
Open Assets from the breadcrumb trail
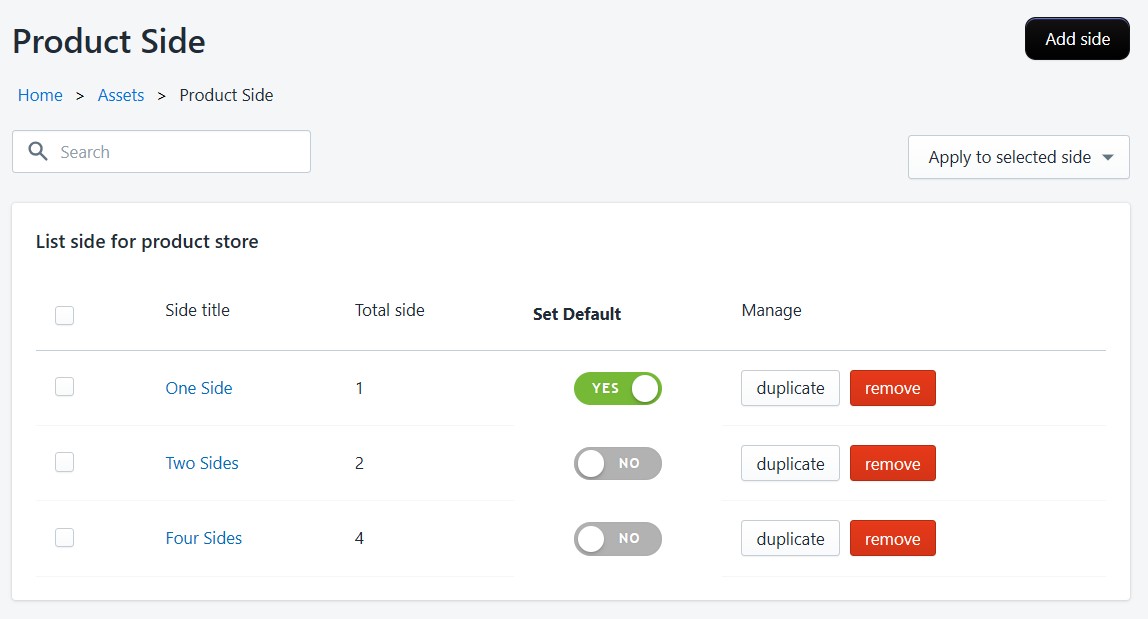click(x=120, y=95)
